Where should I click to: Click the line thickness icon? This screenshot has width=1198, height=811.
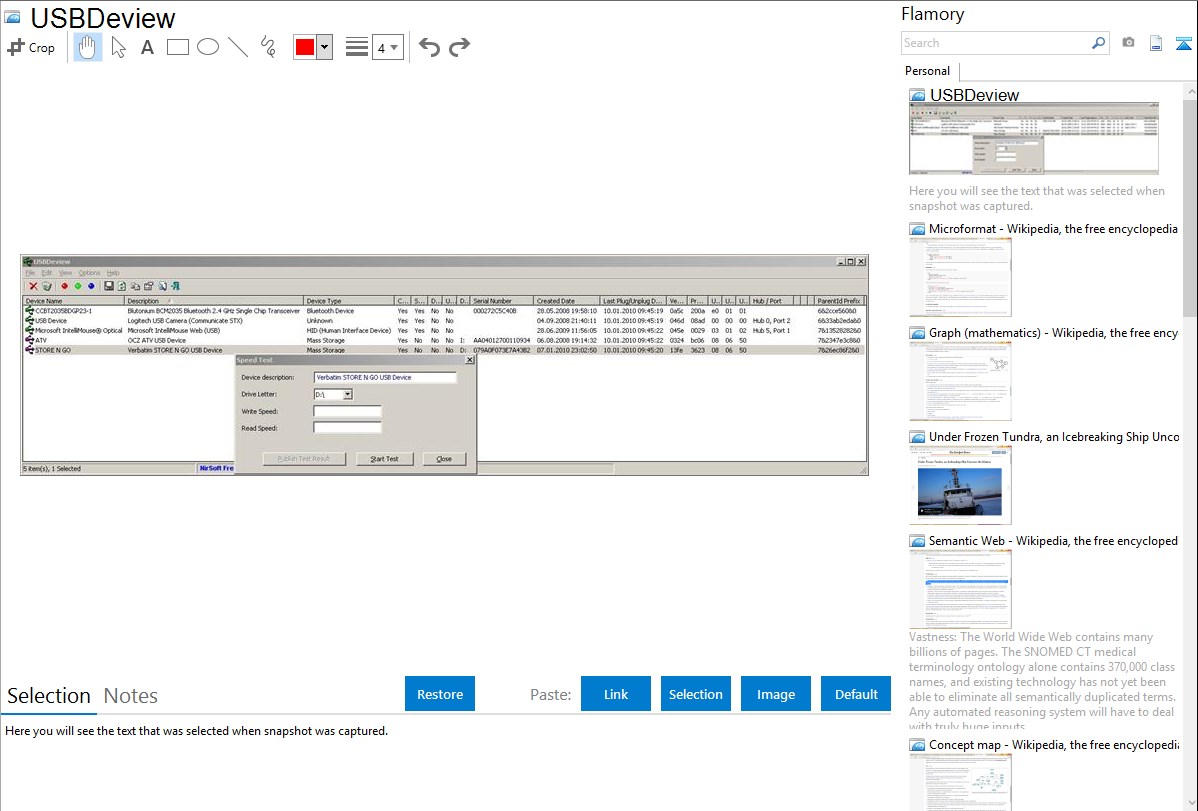point(357,47)
